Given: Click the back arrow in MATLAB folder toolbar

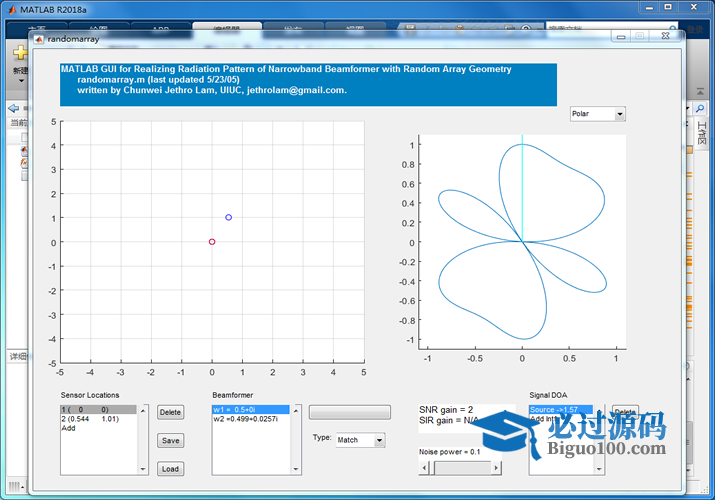Looking at the screenshot, I should tap(13, 108).
